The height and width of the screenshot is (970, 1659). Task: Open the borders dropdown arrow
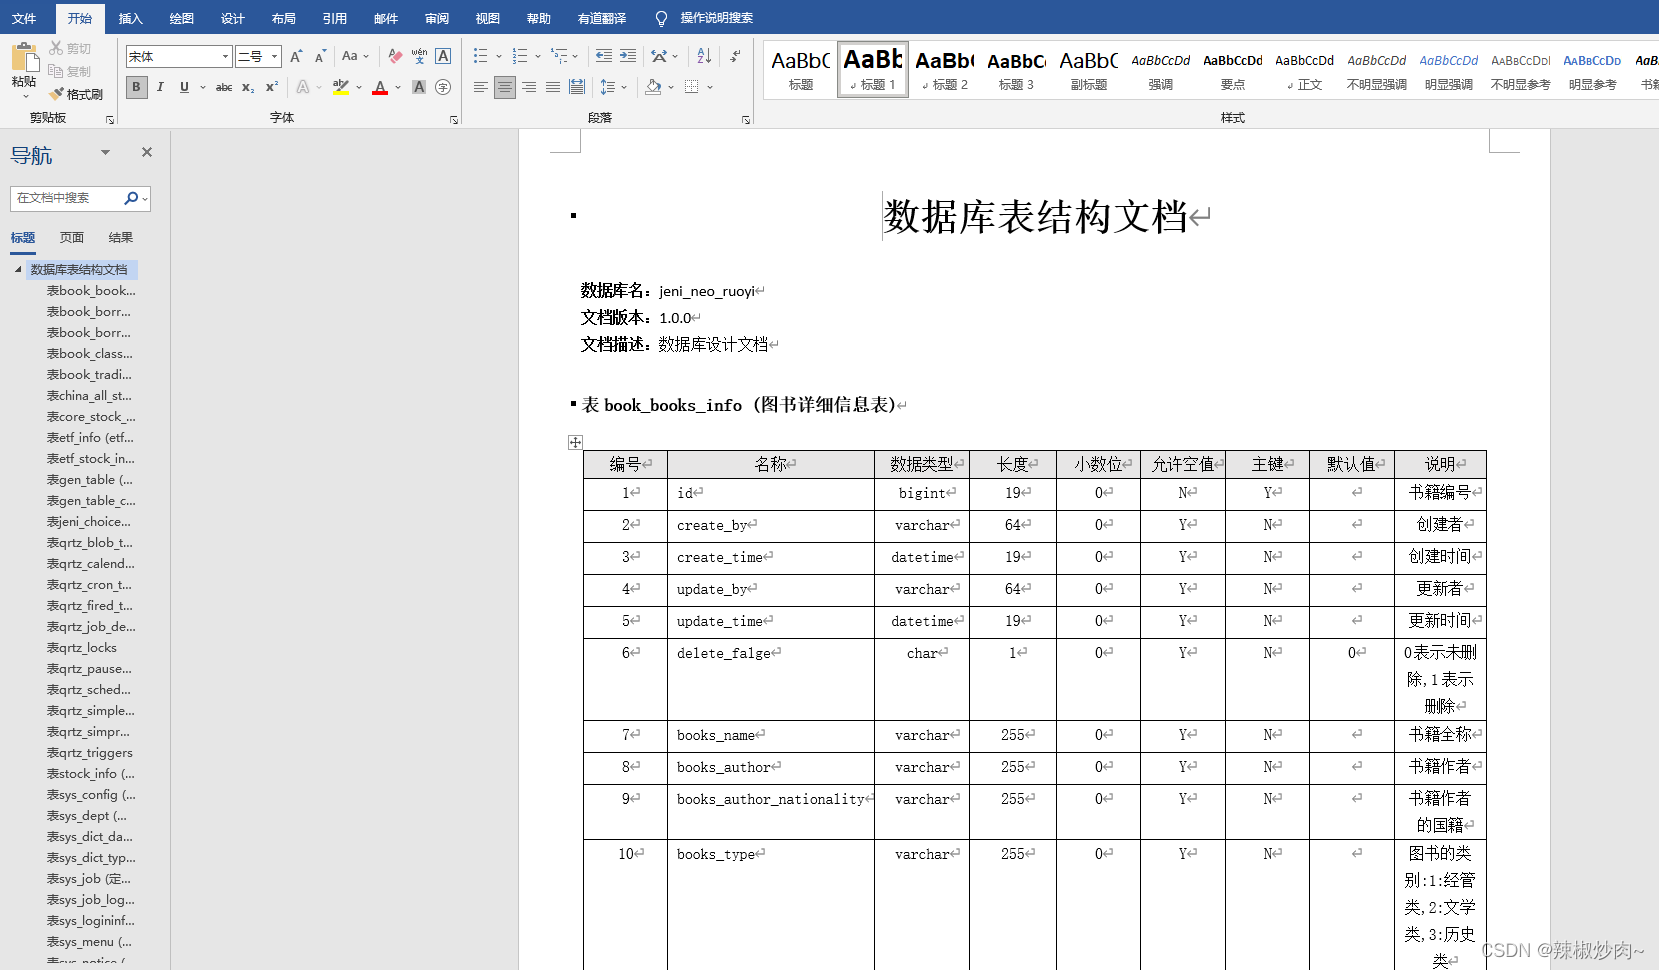[x=710, y=87]
